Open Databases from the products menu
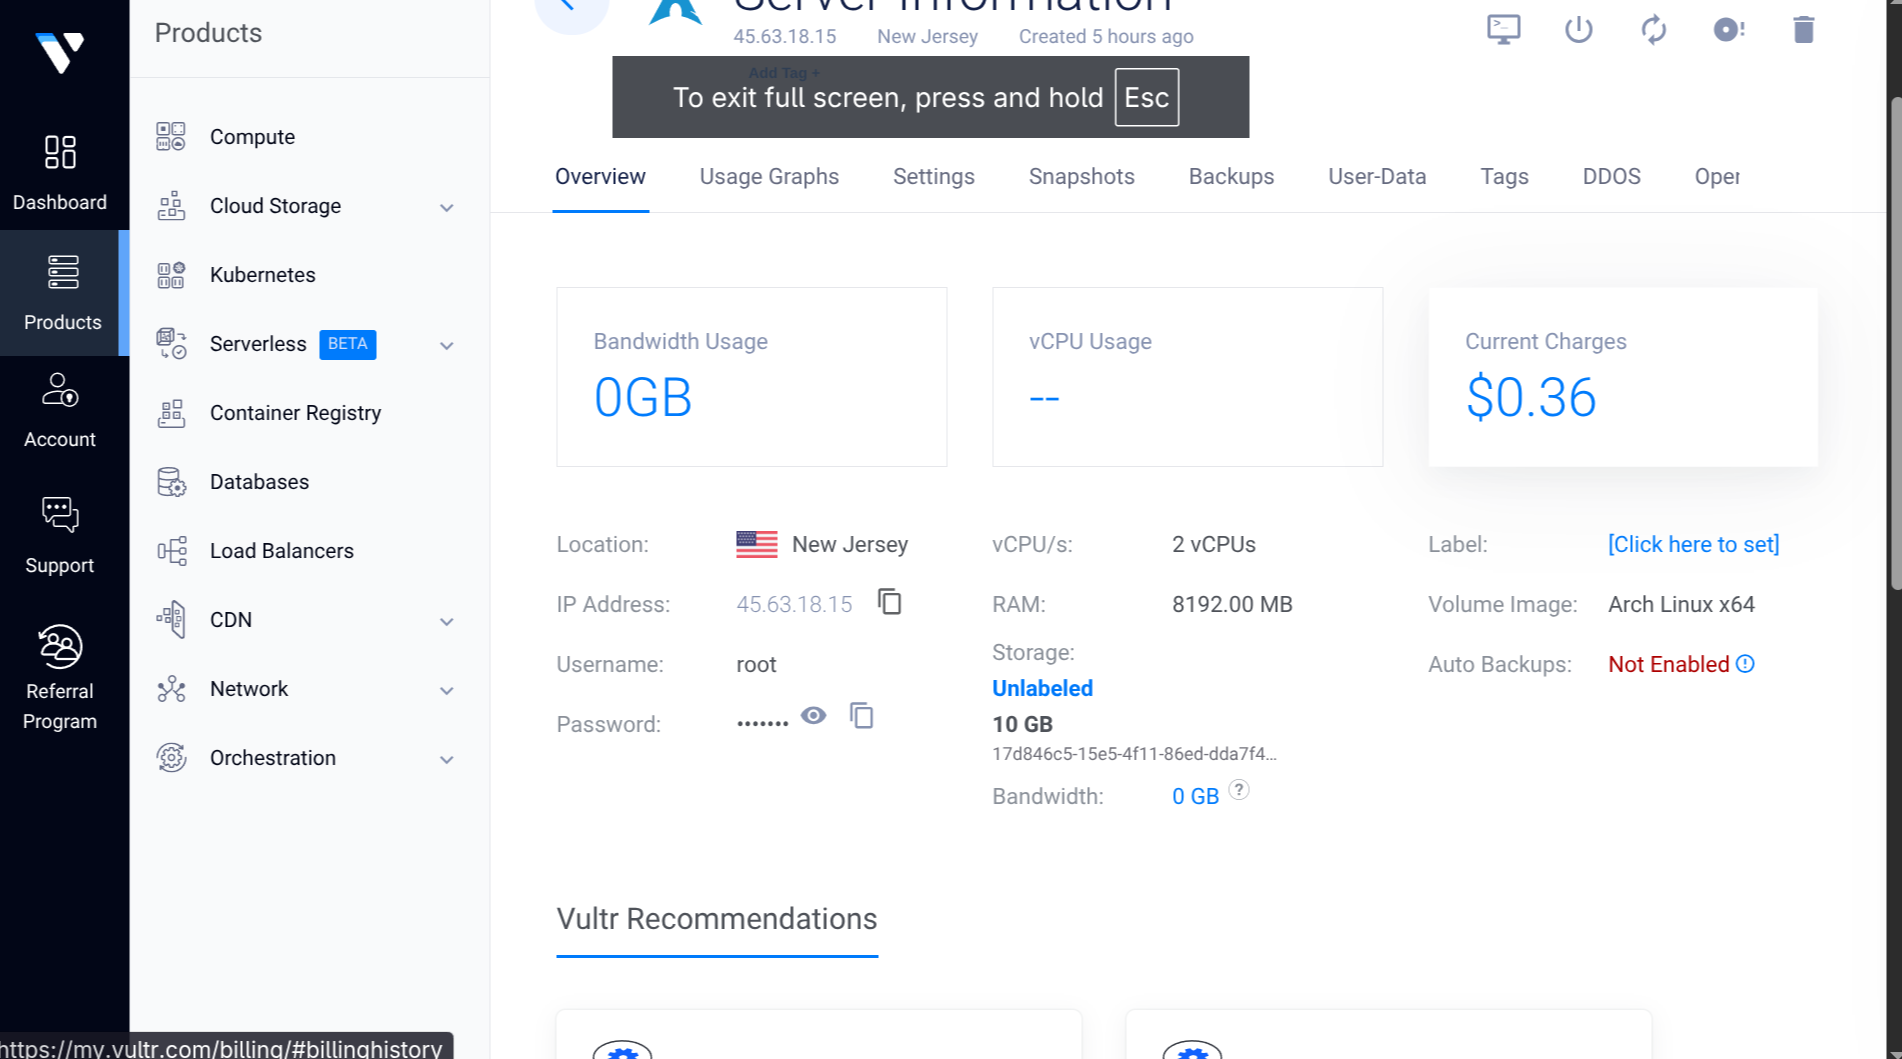The width and height of the screenshot is (1902, 1059). [259, 482]
